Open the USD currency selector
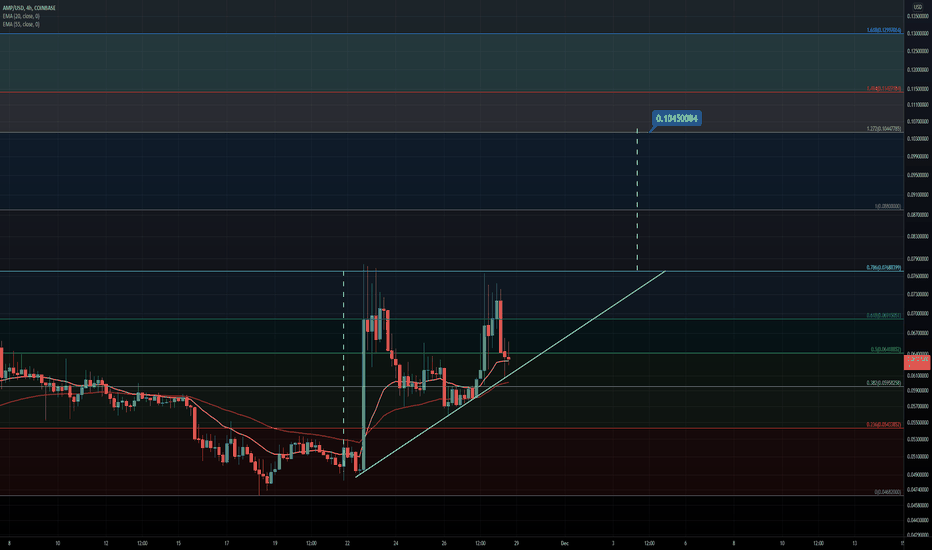Screen dimensions: 932x550 (918, 7)
